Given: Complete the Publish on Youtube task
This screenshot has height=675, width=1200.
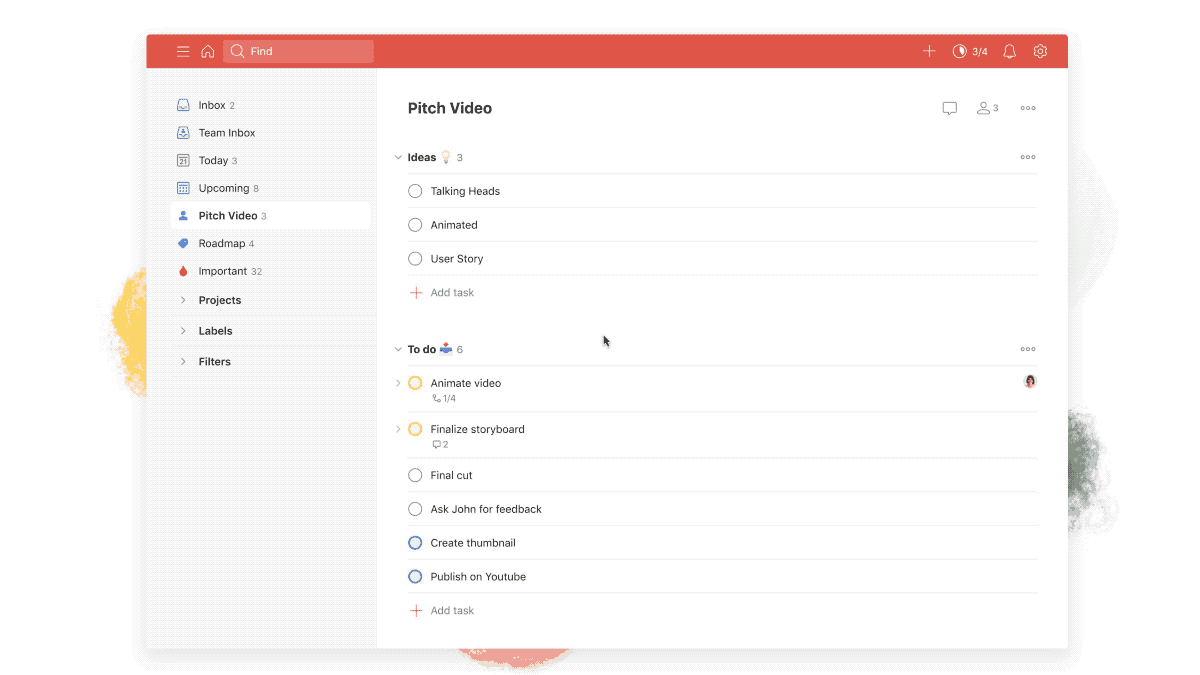Looking at the screenshot, I should coord(415,577).
